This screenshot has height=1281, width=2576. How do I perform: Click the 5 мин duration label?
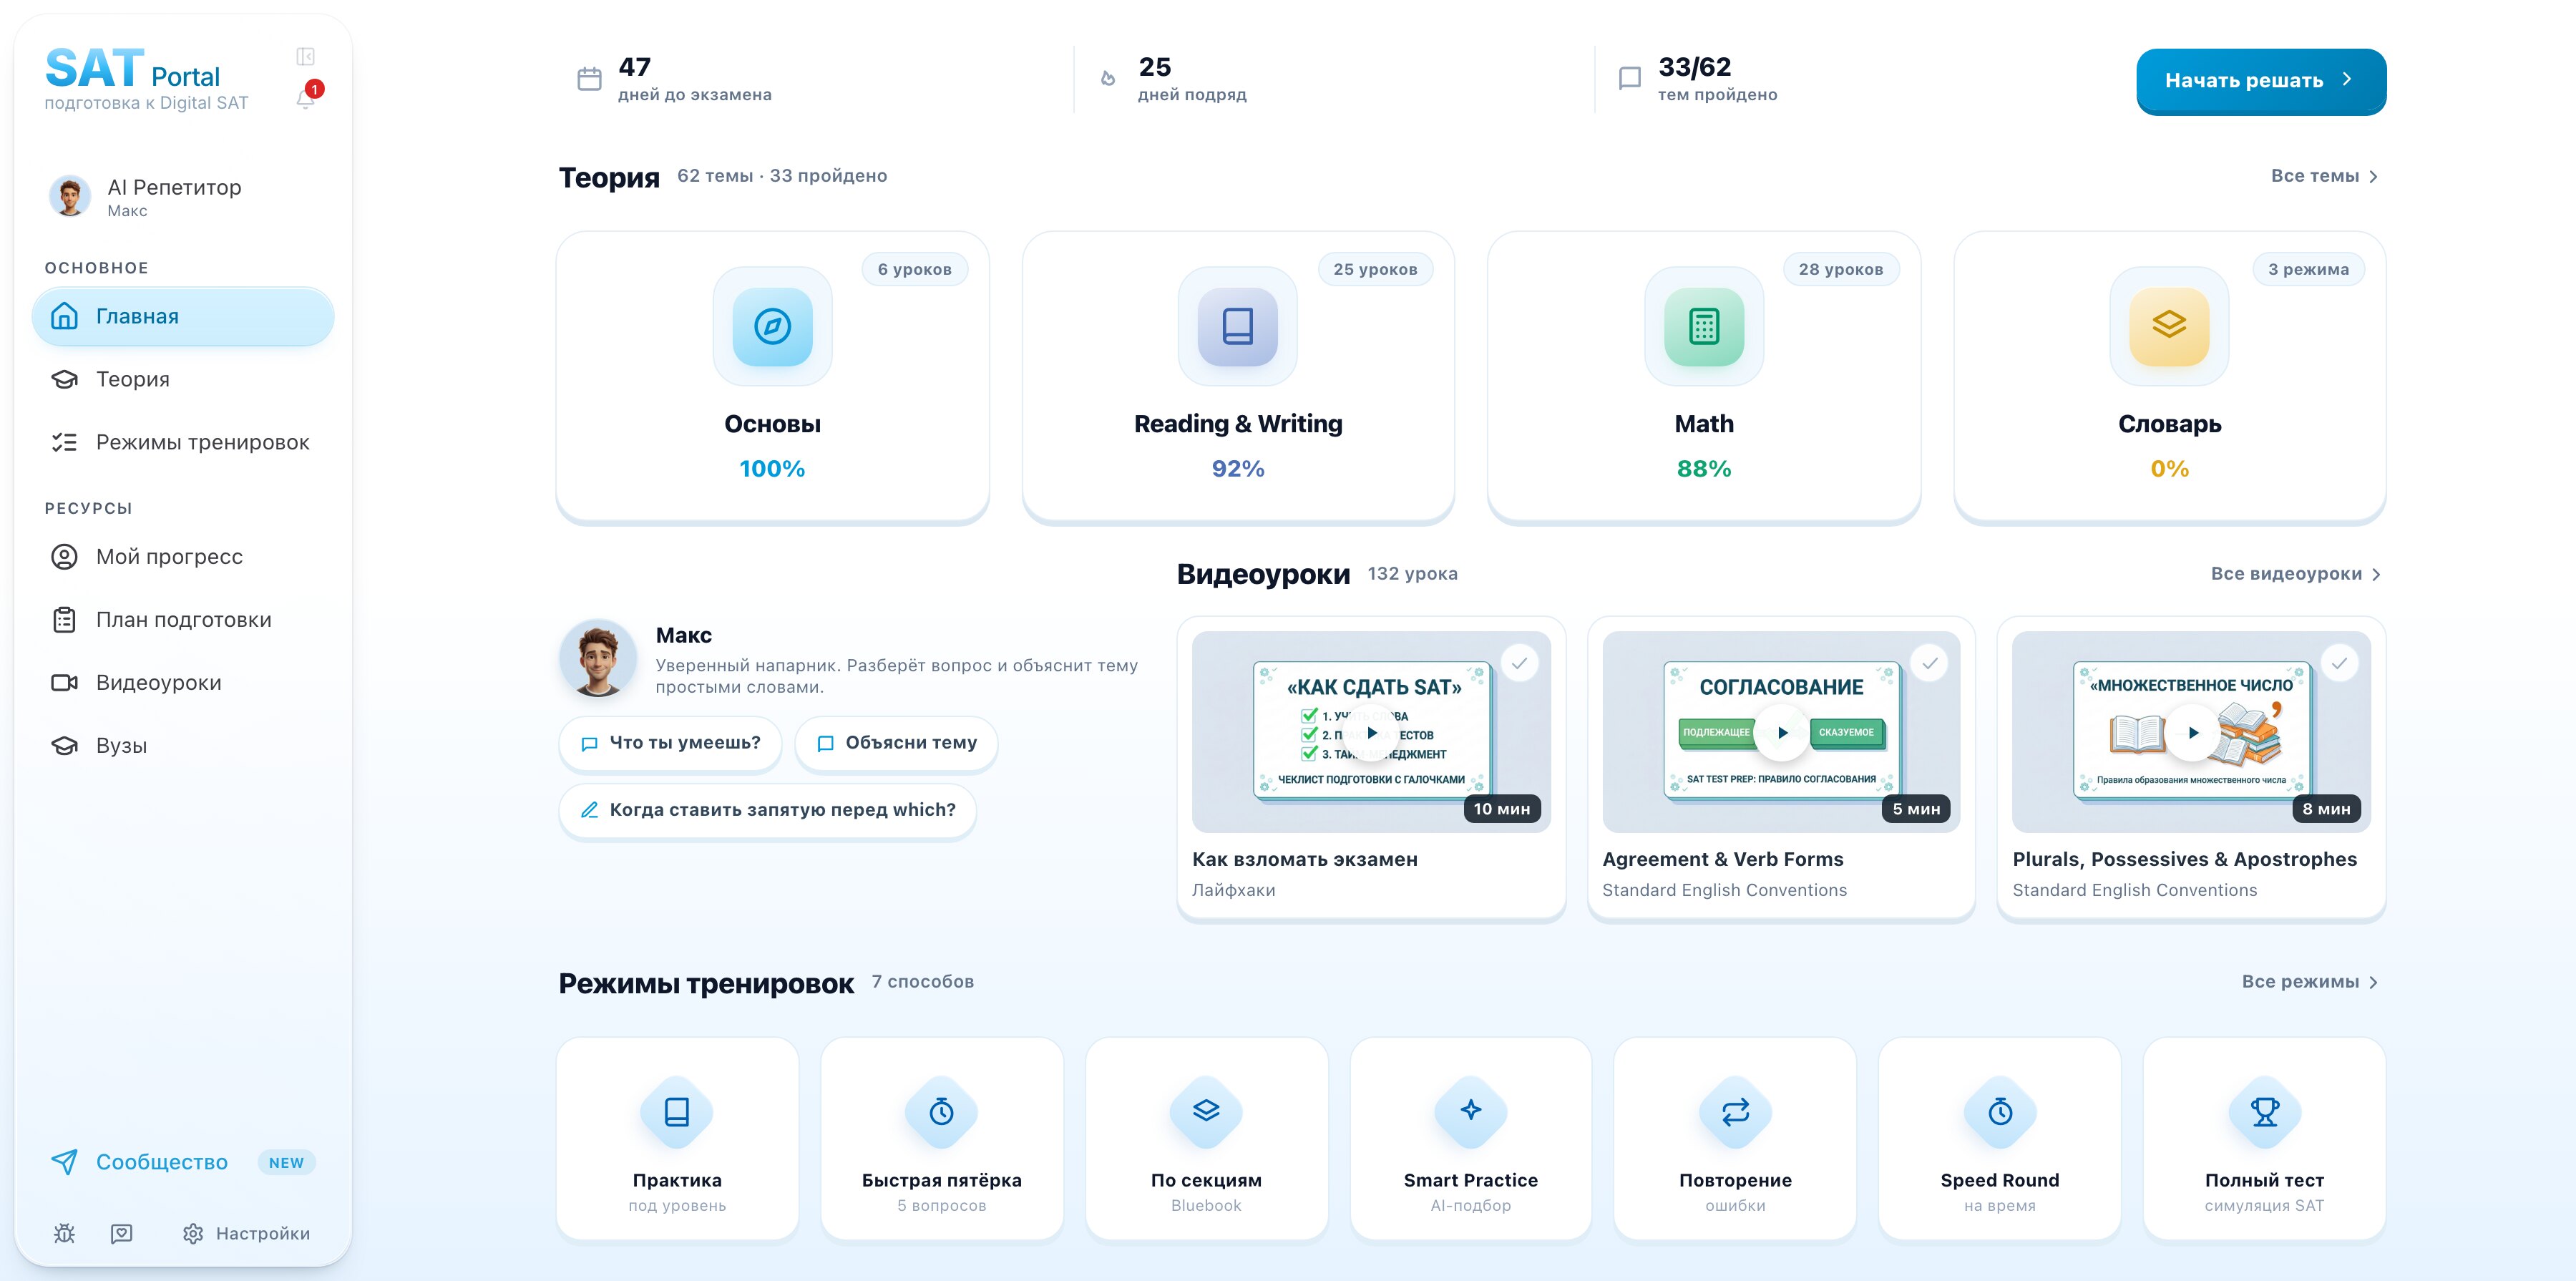pos(1916,809)
